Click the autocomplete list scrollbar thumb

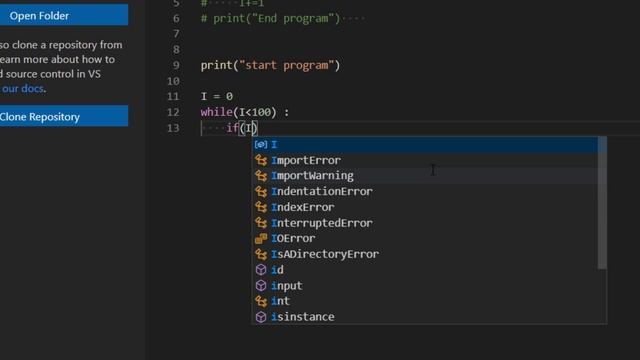(602, 203)
